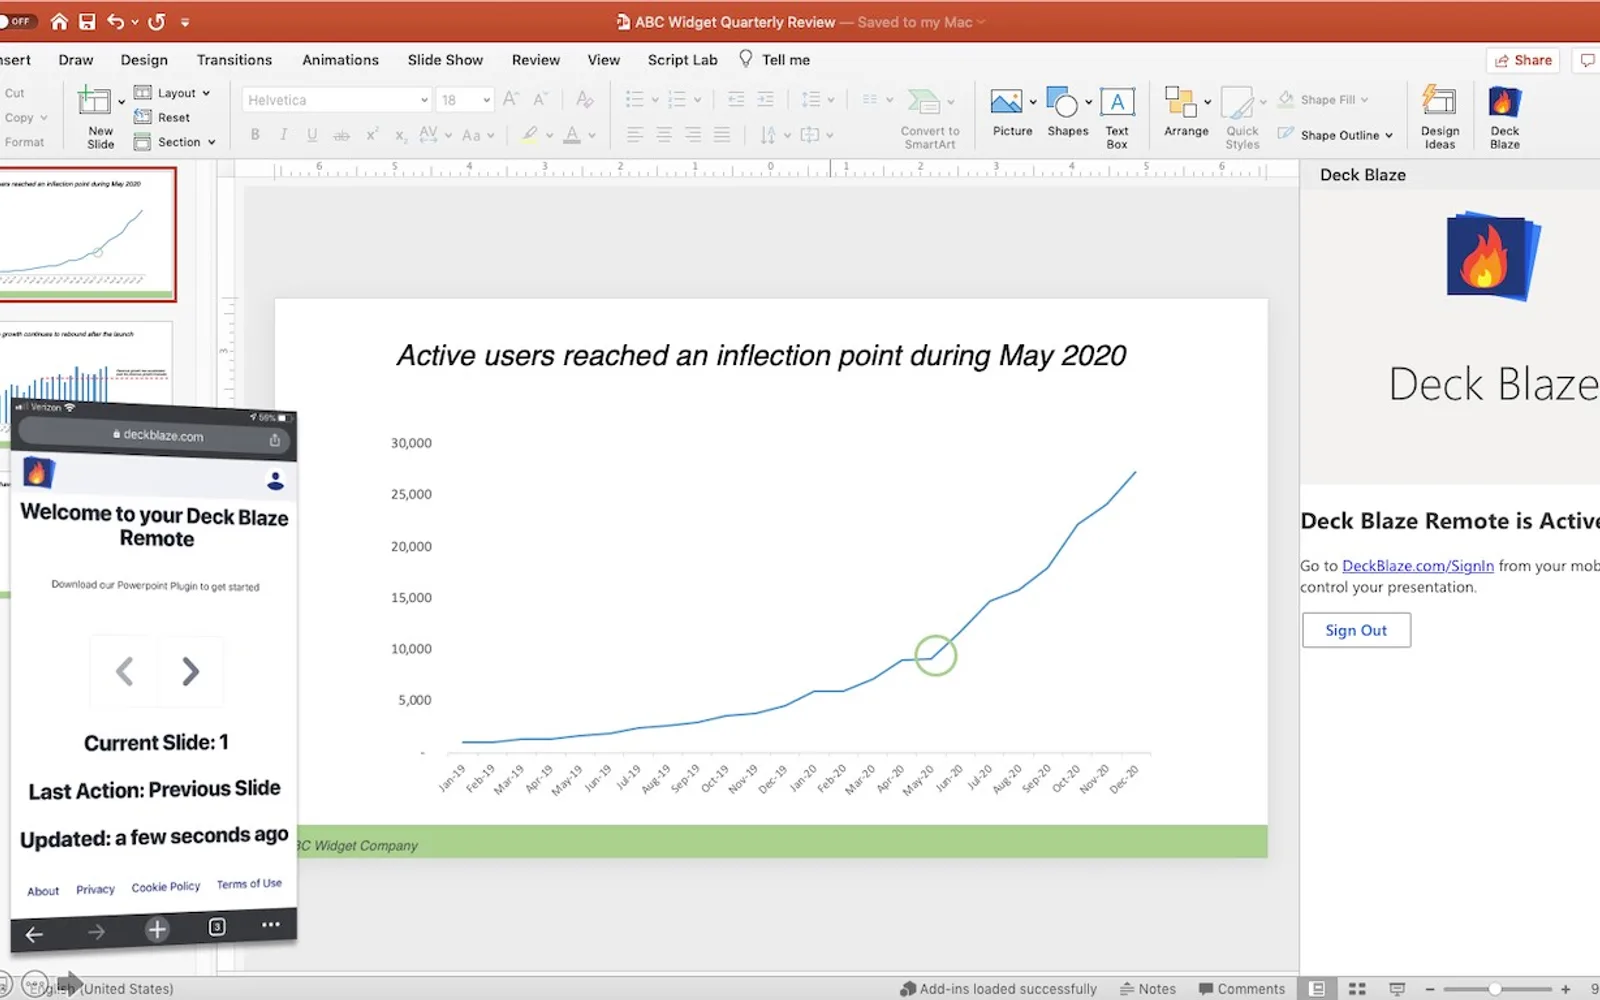Image resolution: width=1600 pixels, height=1000 pixels.
Task: Open the Shapes gallery
Action: tap(1067, 112)
